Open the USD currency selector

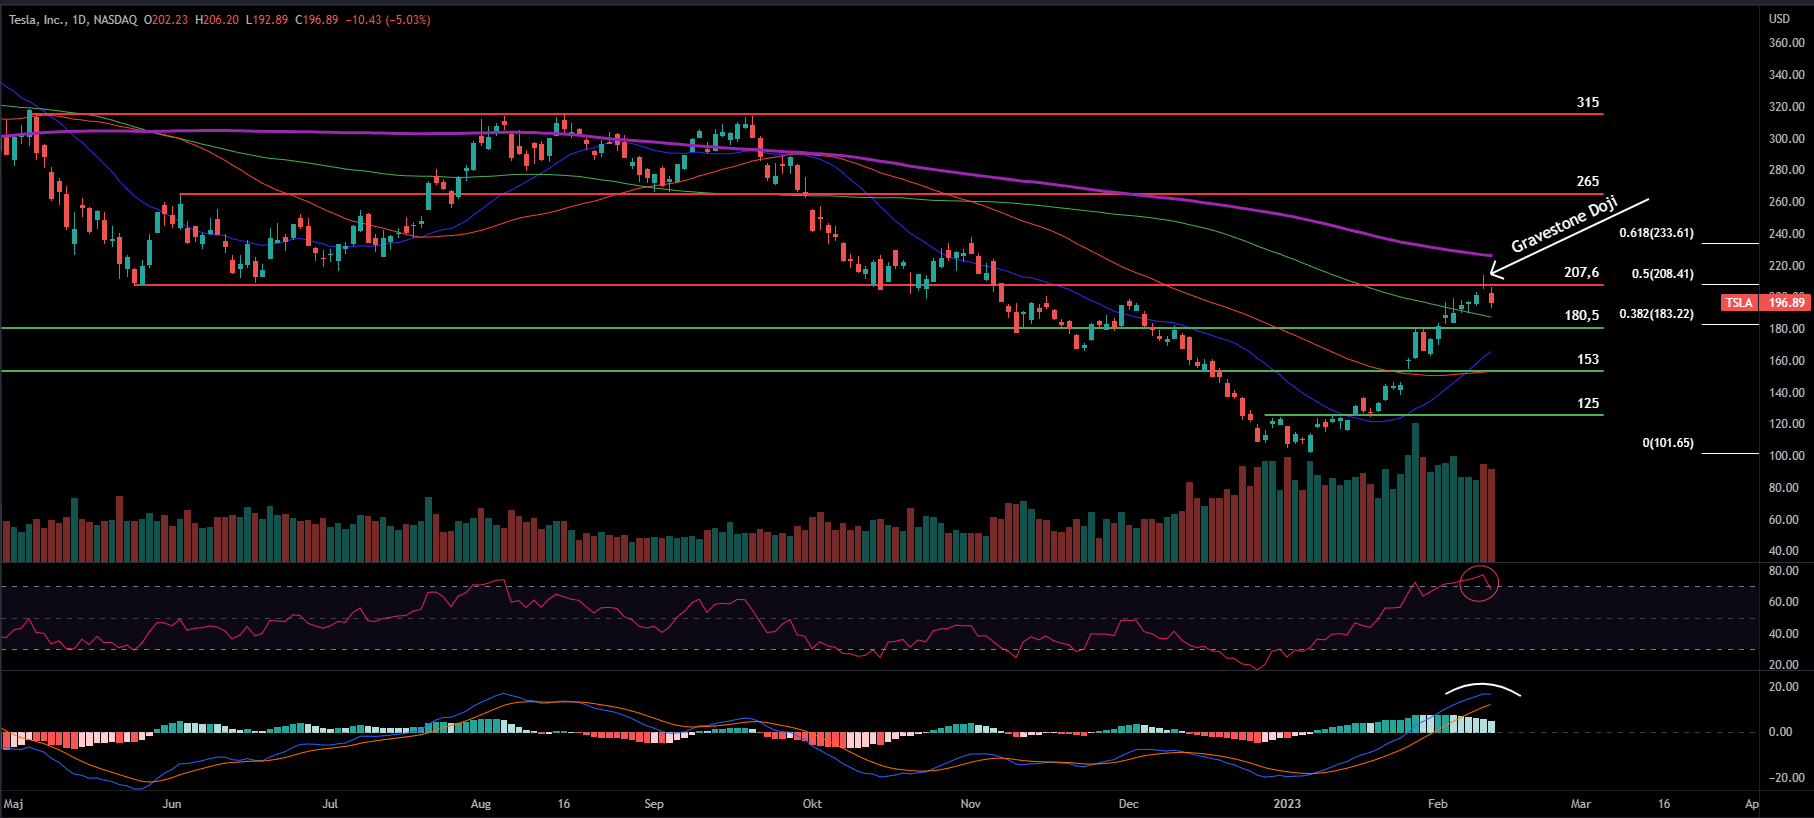[1779, 19]
